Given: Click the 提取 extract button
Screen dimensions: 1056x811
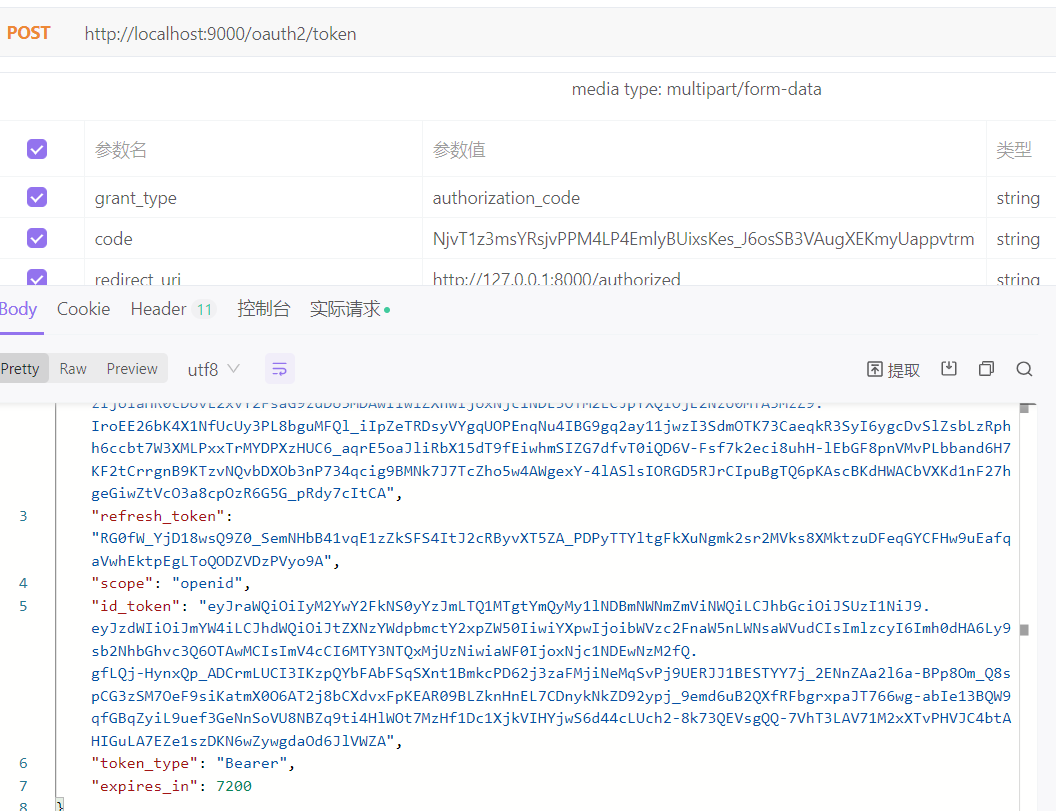Looking at the screenshot, I should point(893,369).
